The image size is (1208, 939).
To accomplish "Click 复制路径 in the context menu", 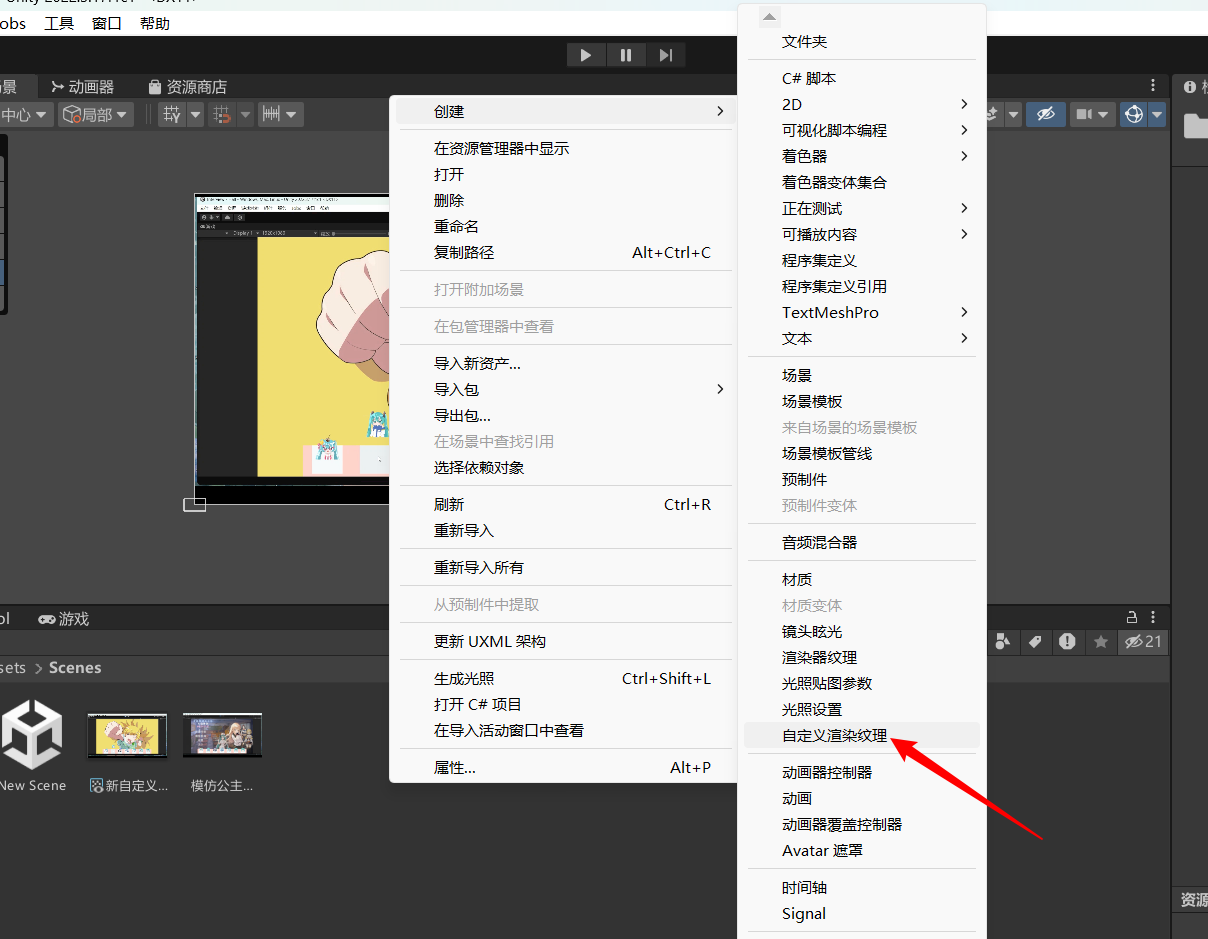I will coord(566,252).
